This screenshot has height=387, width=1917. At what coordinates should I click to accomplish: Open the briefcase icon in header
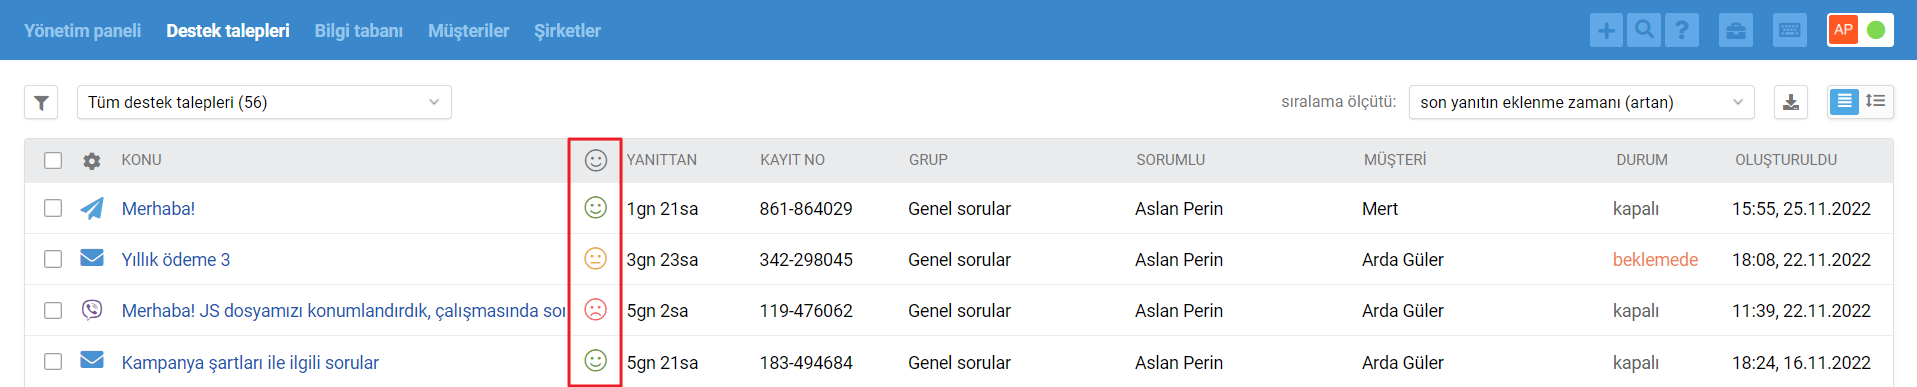pos(1736,30)
